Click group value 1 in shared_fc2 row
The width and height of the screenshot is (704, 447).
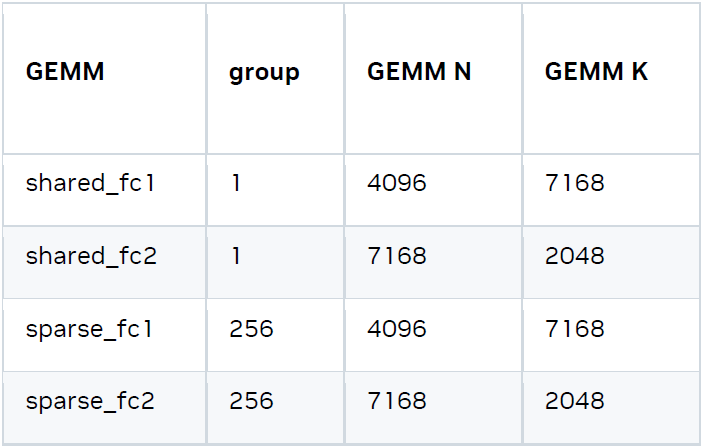click(x=236, y=256)
